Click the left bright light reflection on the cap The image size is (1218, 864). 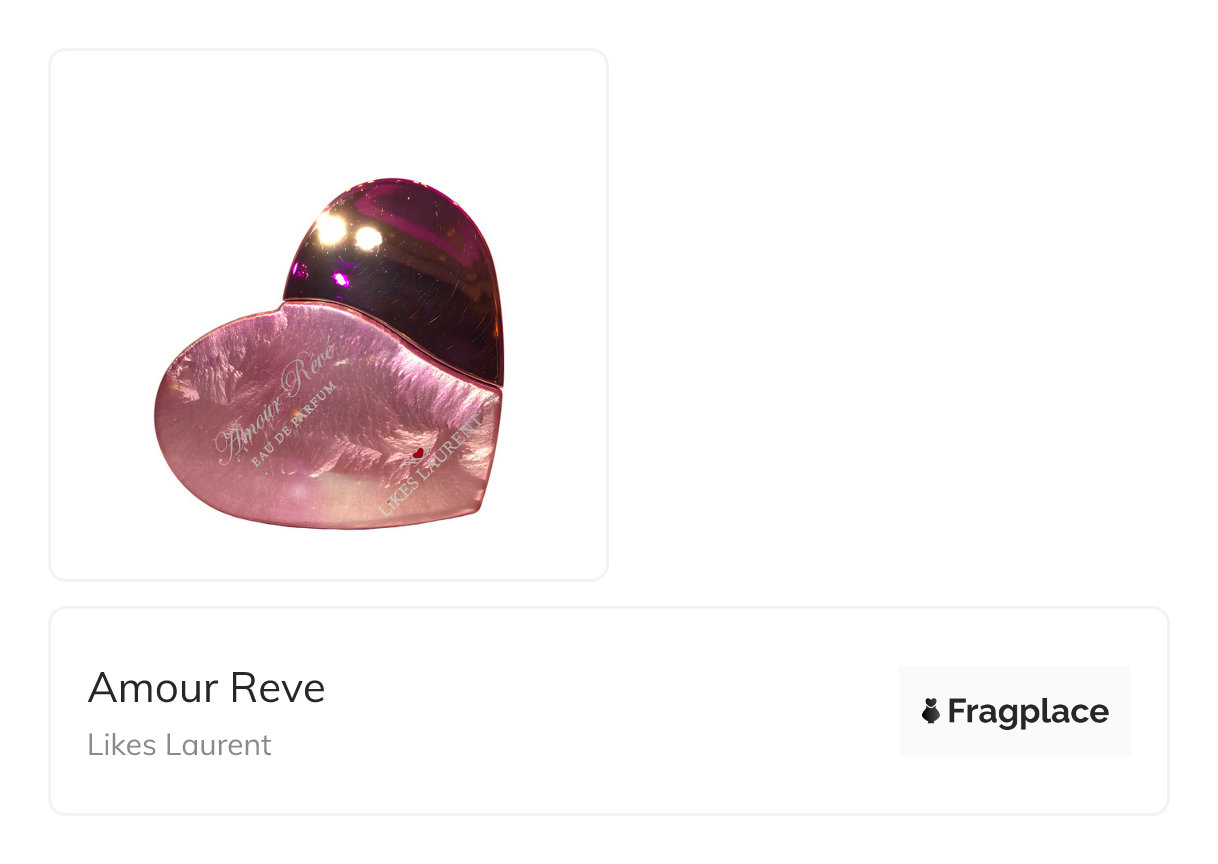[330, 230]
